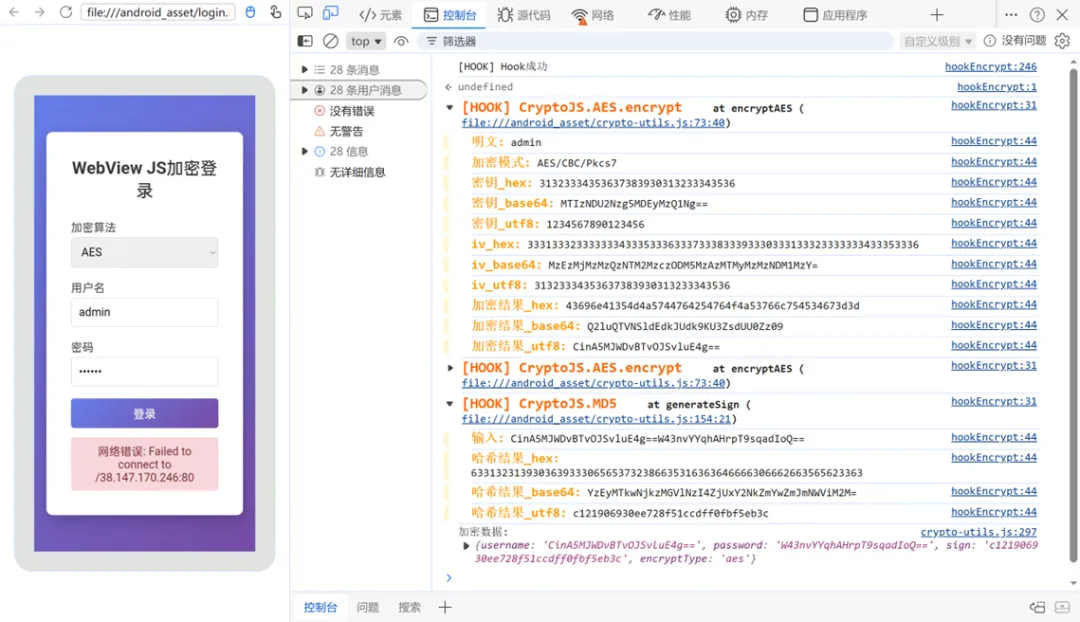Viewport: 1080px width, 622px height.
Task: Click the 没有问题 issues indicator
Action: click(1015, 41)
